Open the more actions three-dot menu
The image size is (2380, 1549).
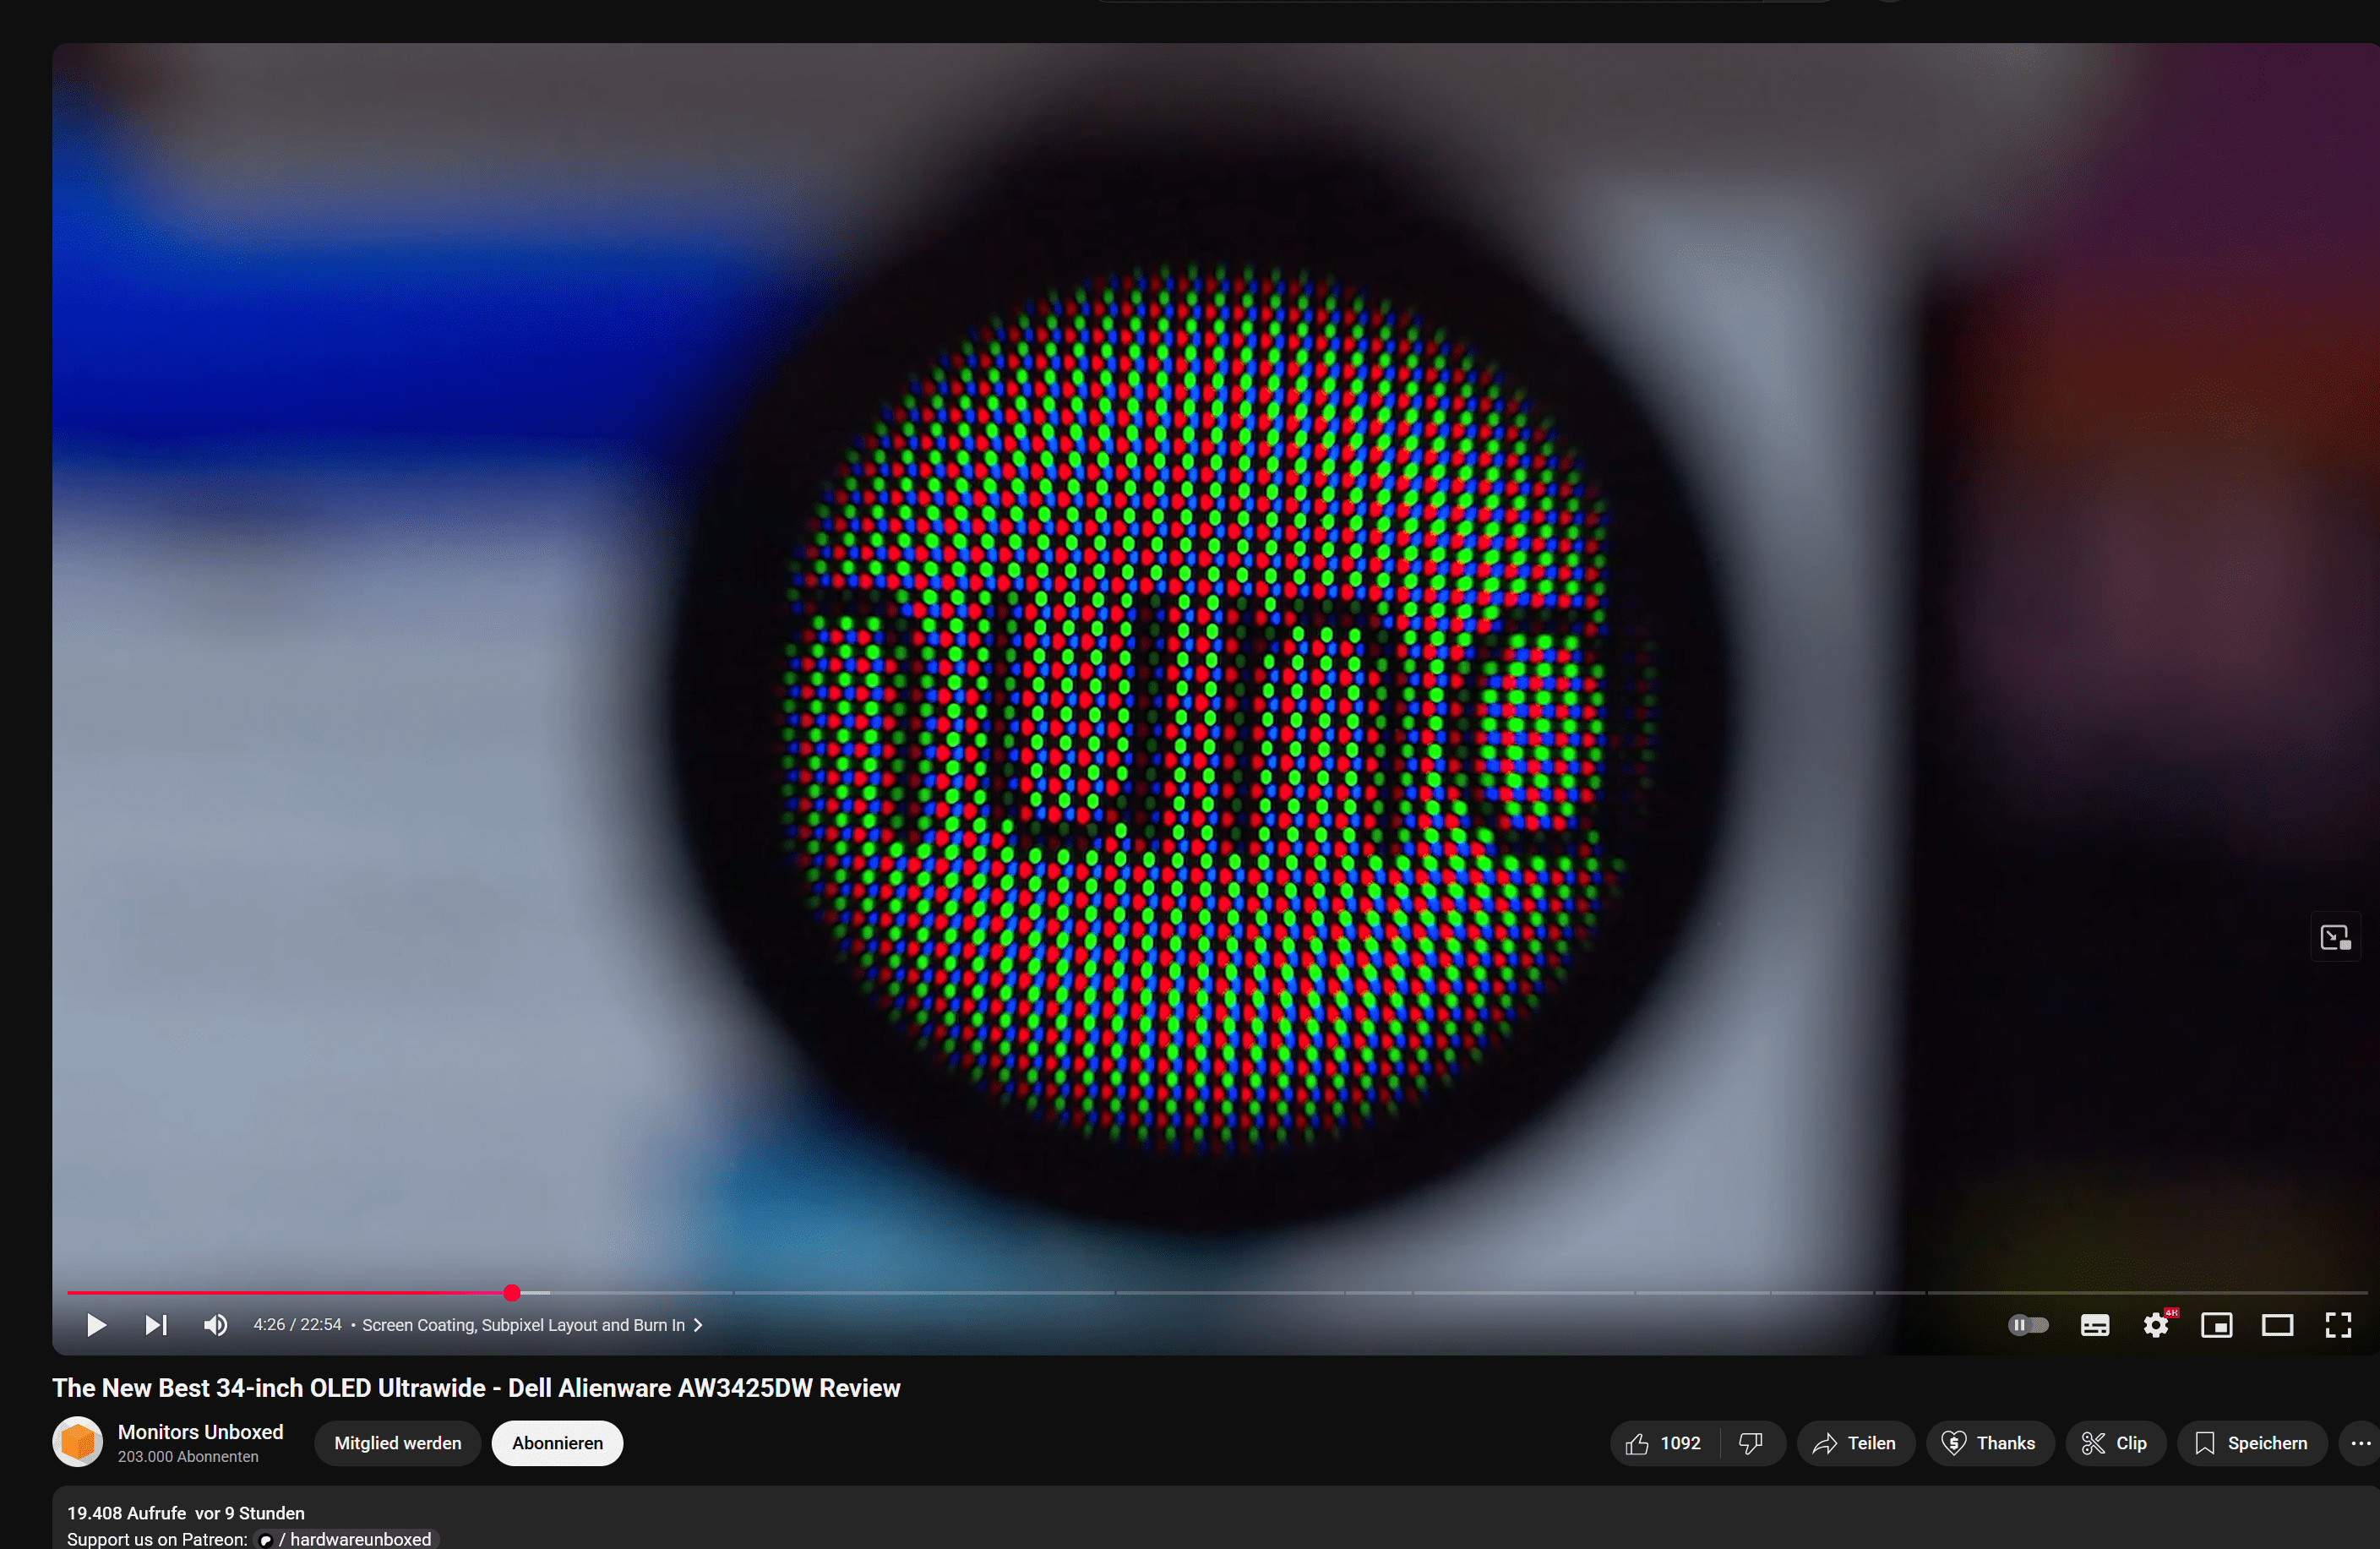2361,1443
